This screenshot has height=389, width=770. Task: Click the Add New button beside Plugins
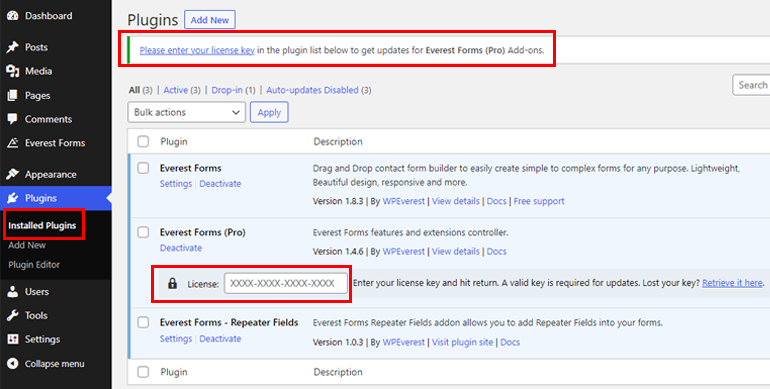point(210,20)
